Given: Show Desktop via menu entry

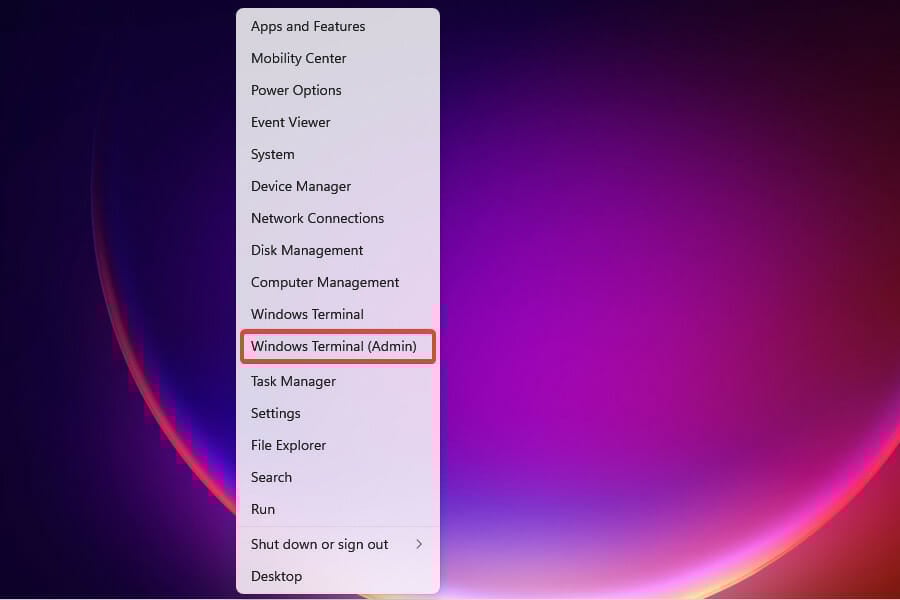Looking at the screenshot, I should coord(338,576).
